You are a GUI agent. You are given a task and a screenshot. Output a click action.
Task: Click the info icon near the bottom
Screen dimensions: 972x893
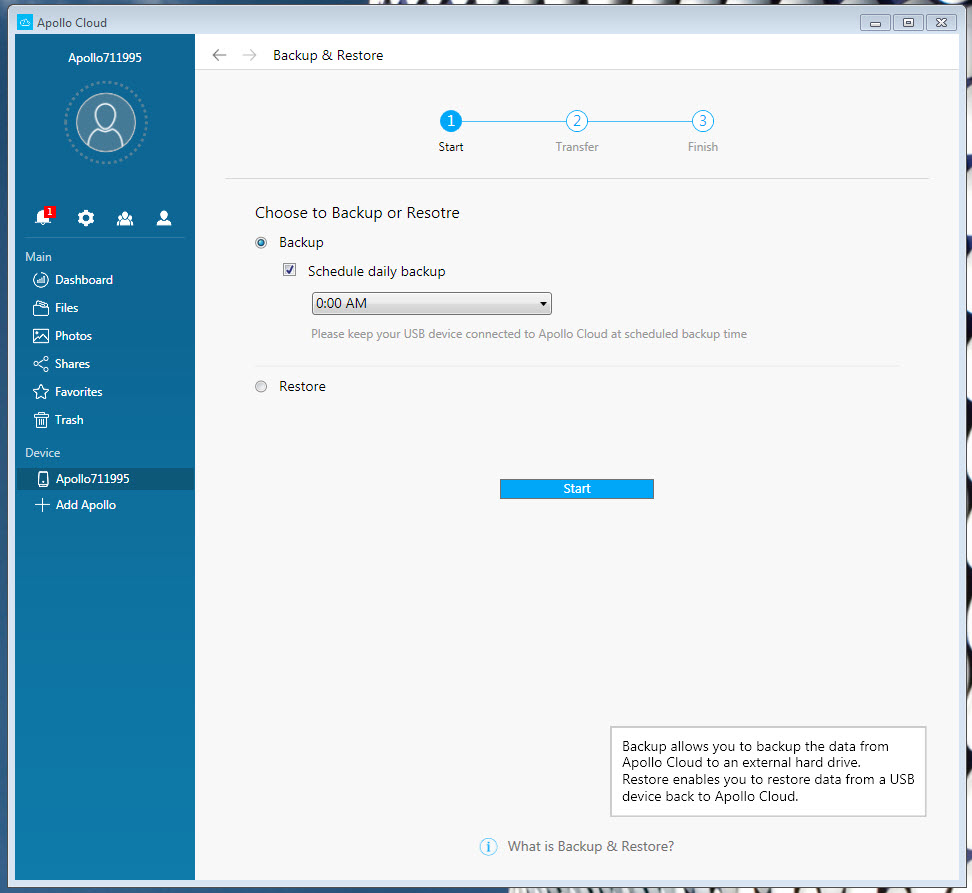(488, 847)
